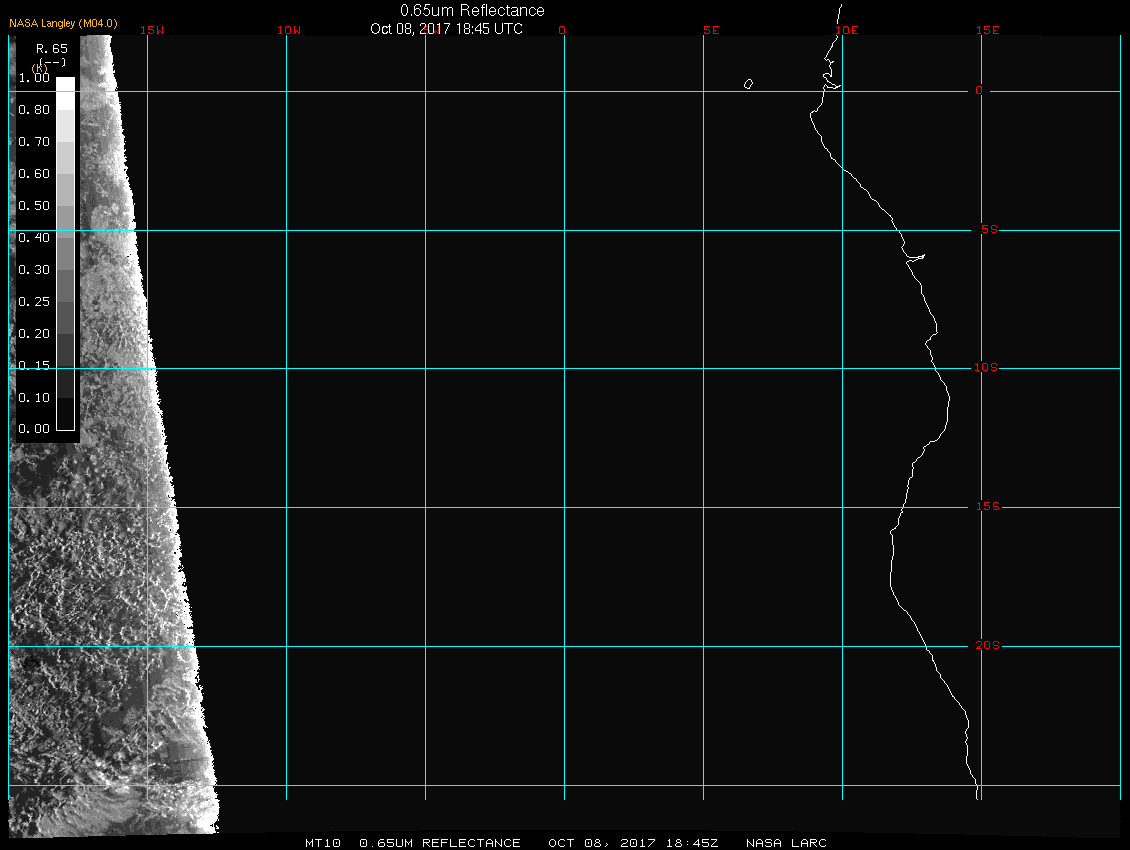Click the red 15S latitude label
Viewport: 1130px width, 850px height.
click(x=988, y=507)
